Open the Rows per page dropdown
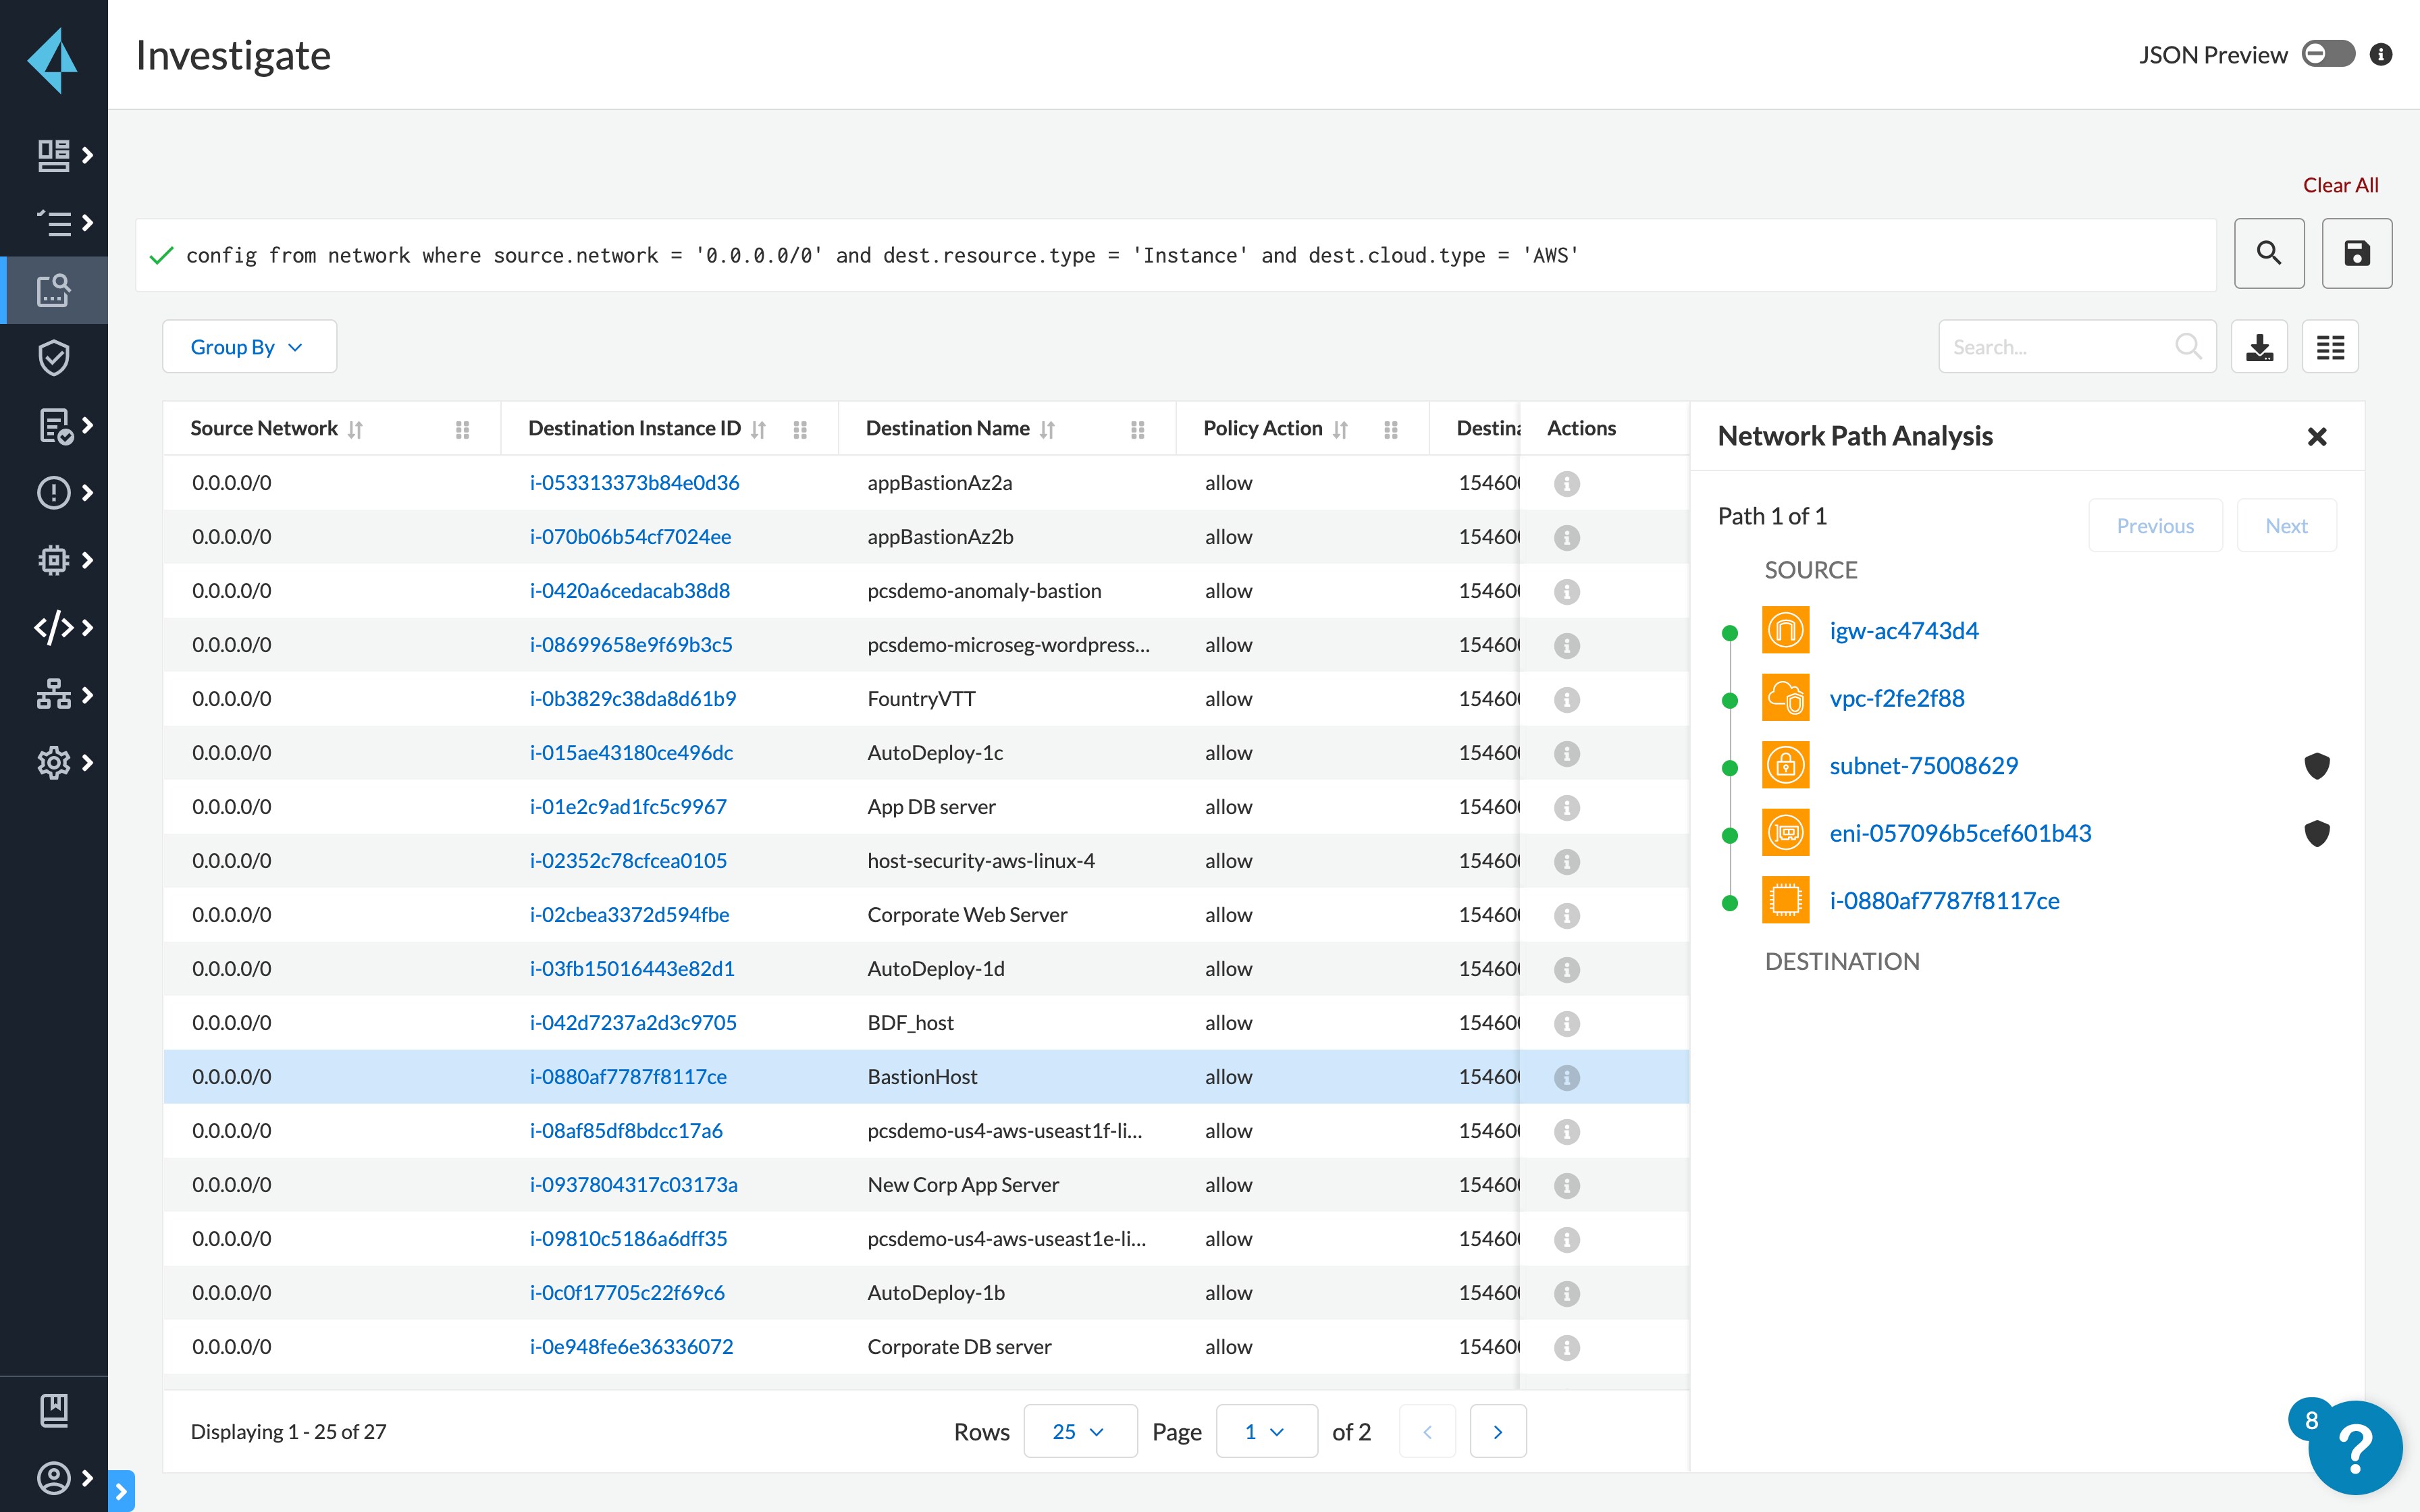Screen dimensions: 2420x1512 (1079, 1431)
